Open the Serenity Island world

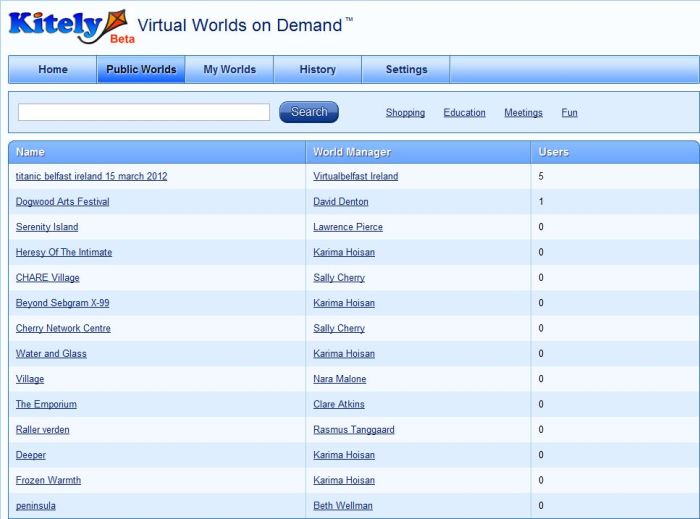click(47, 227)
